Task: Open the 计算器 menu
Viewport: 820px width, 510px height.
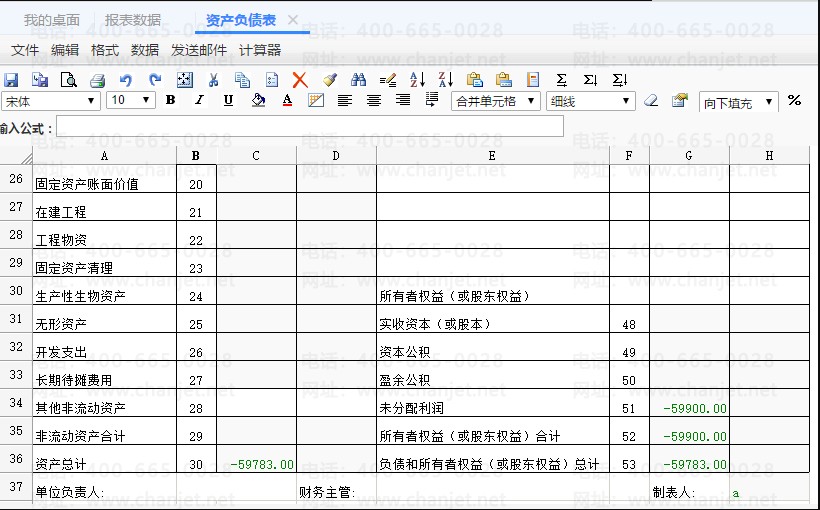Action: [260, 50]
